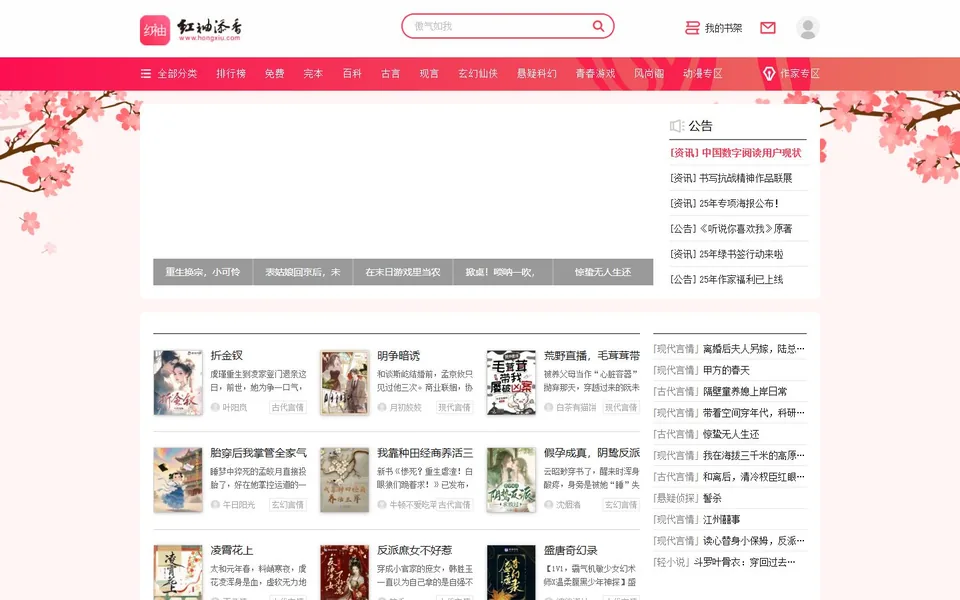The width and height of the screenshot is (960, 600).
Task: Open the 折金钗 book cover
Action: 178,383
